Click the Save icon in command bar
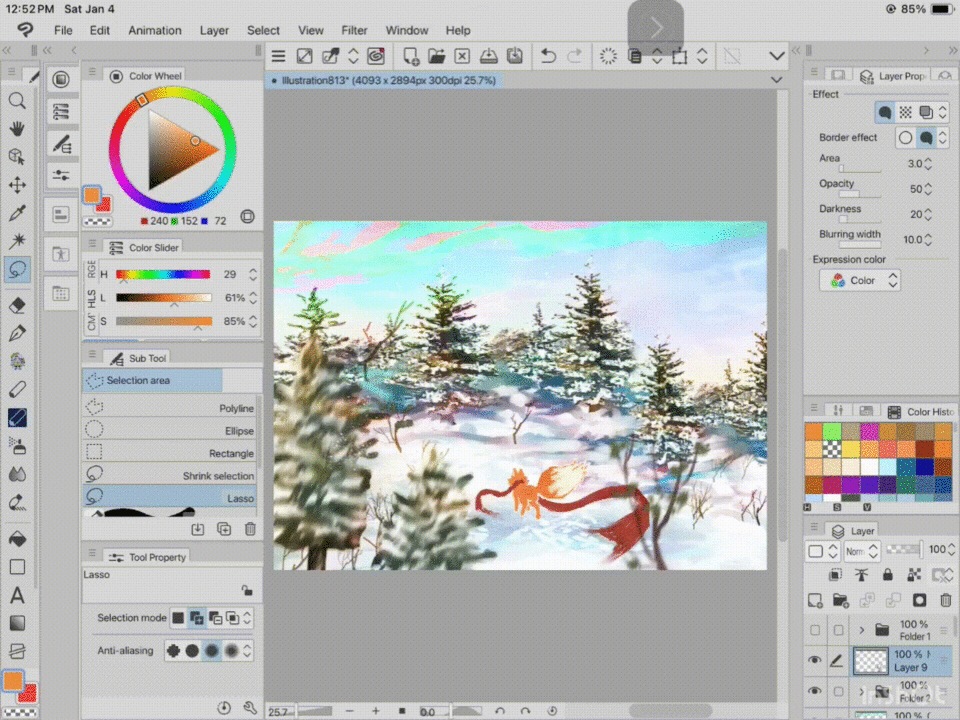960x720 pixels. 489,56
